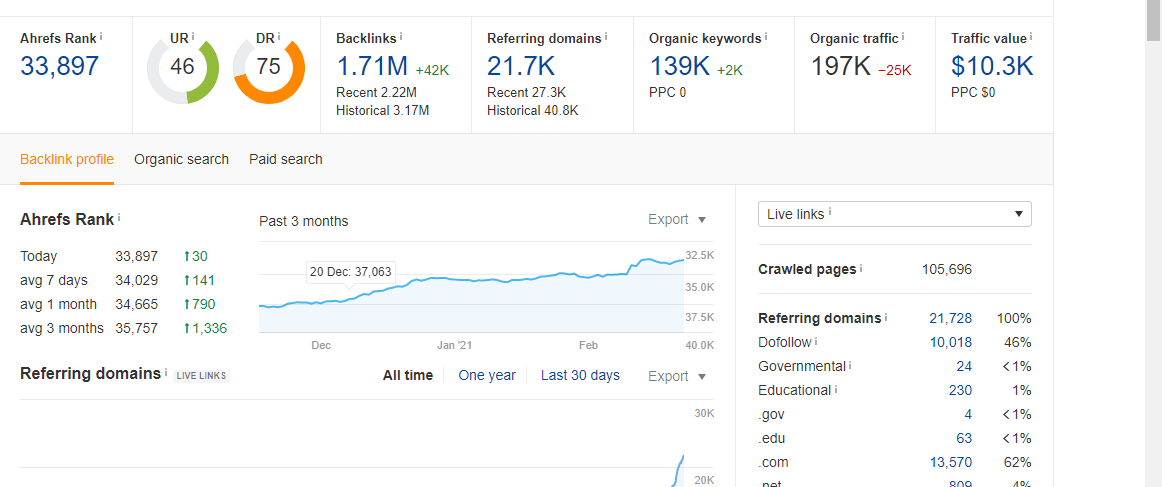This screenshot has height=487, width=1162.
Task: Switch to the Organic search tab
Action: pyautogui.click(x=181, y=159)
